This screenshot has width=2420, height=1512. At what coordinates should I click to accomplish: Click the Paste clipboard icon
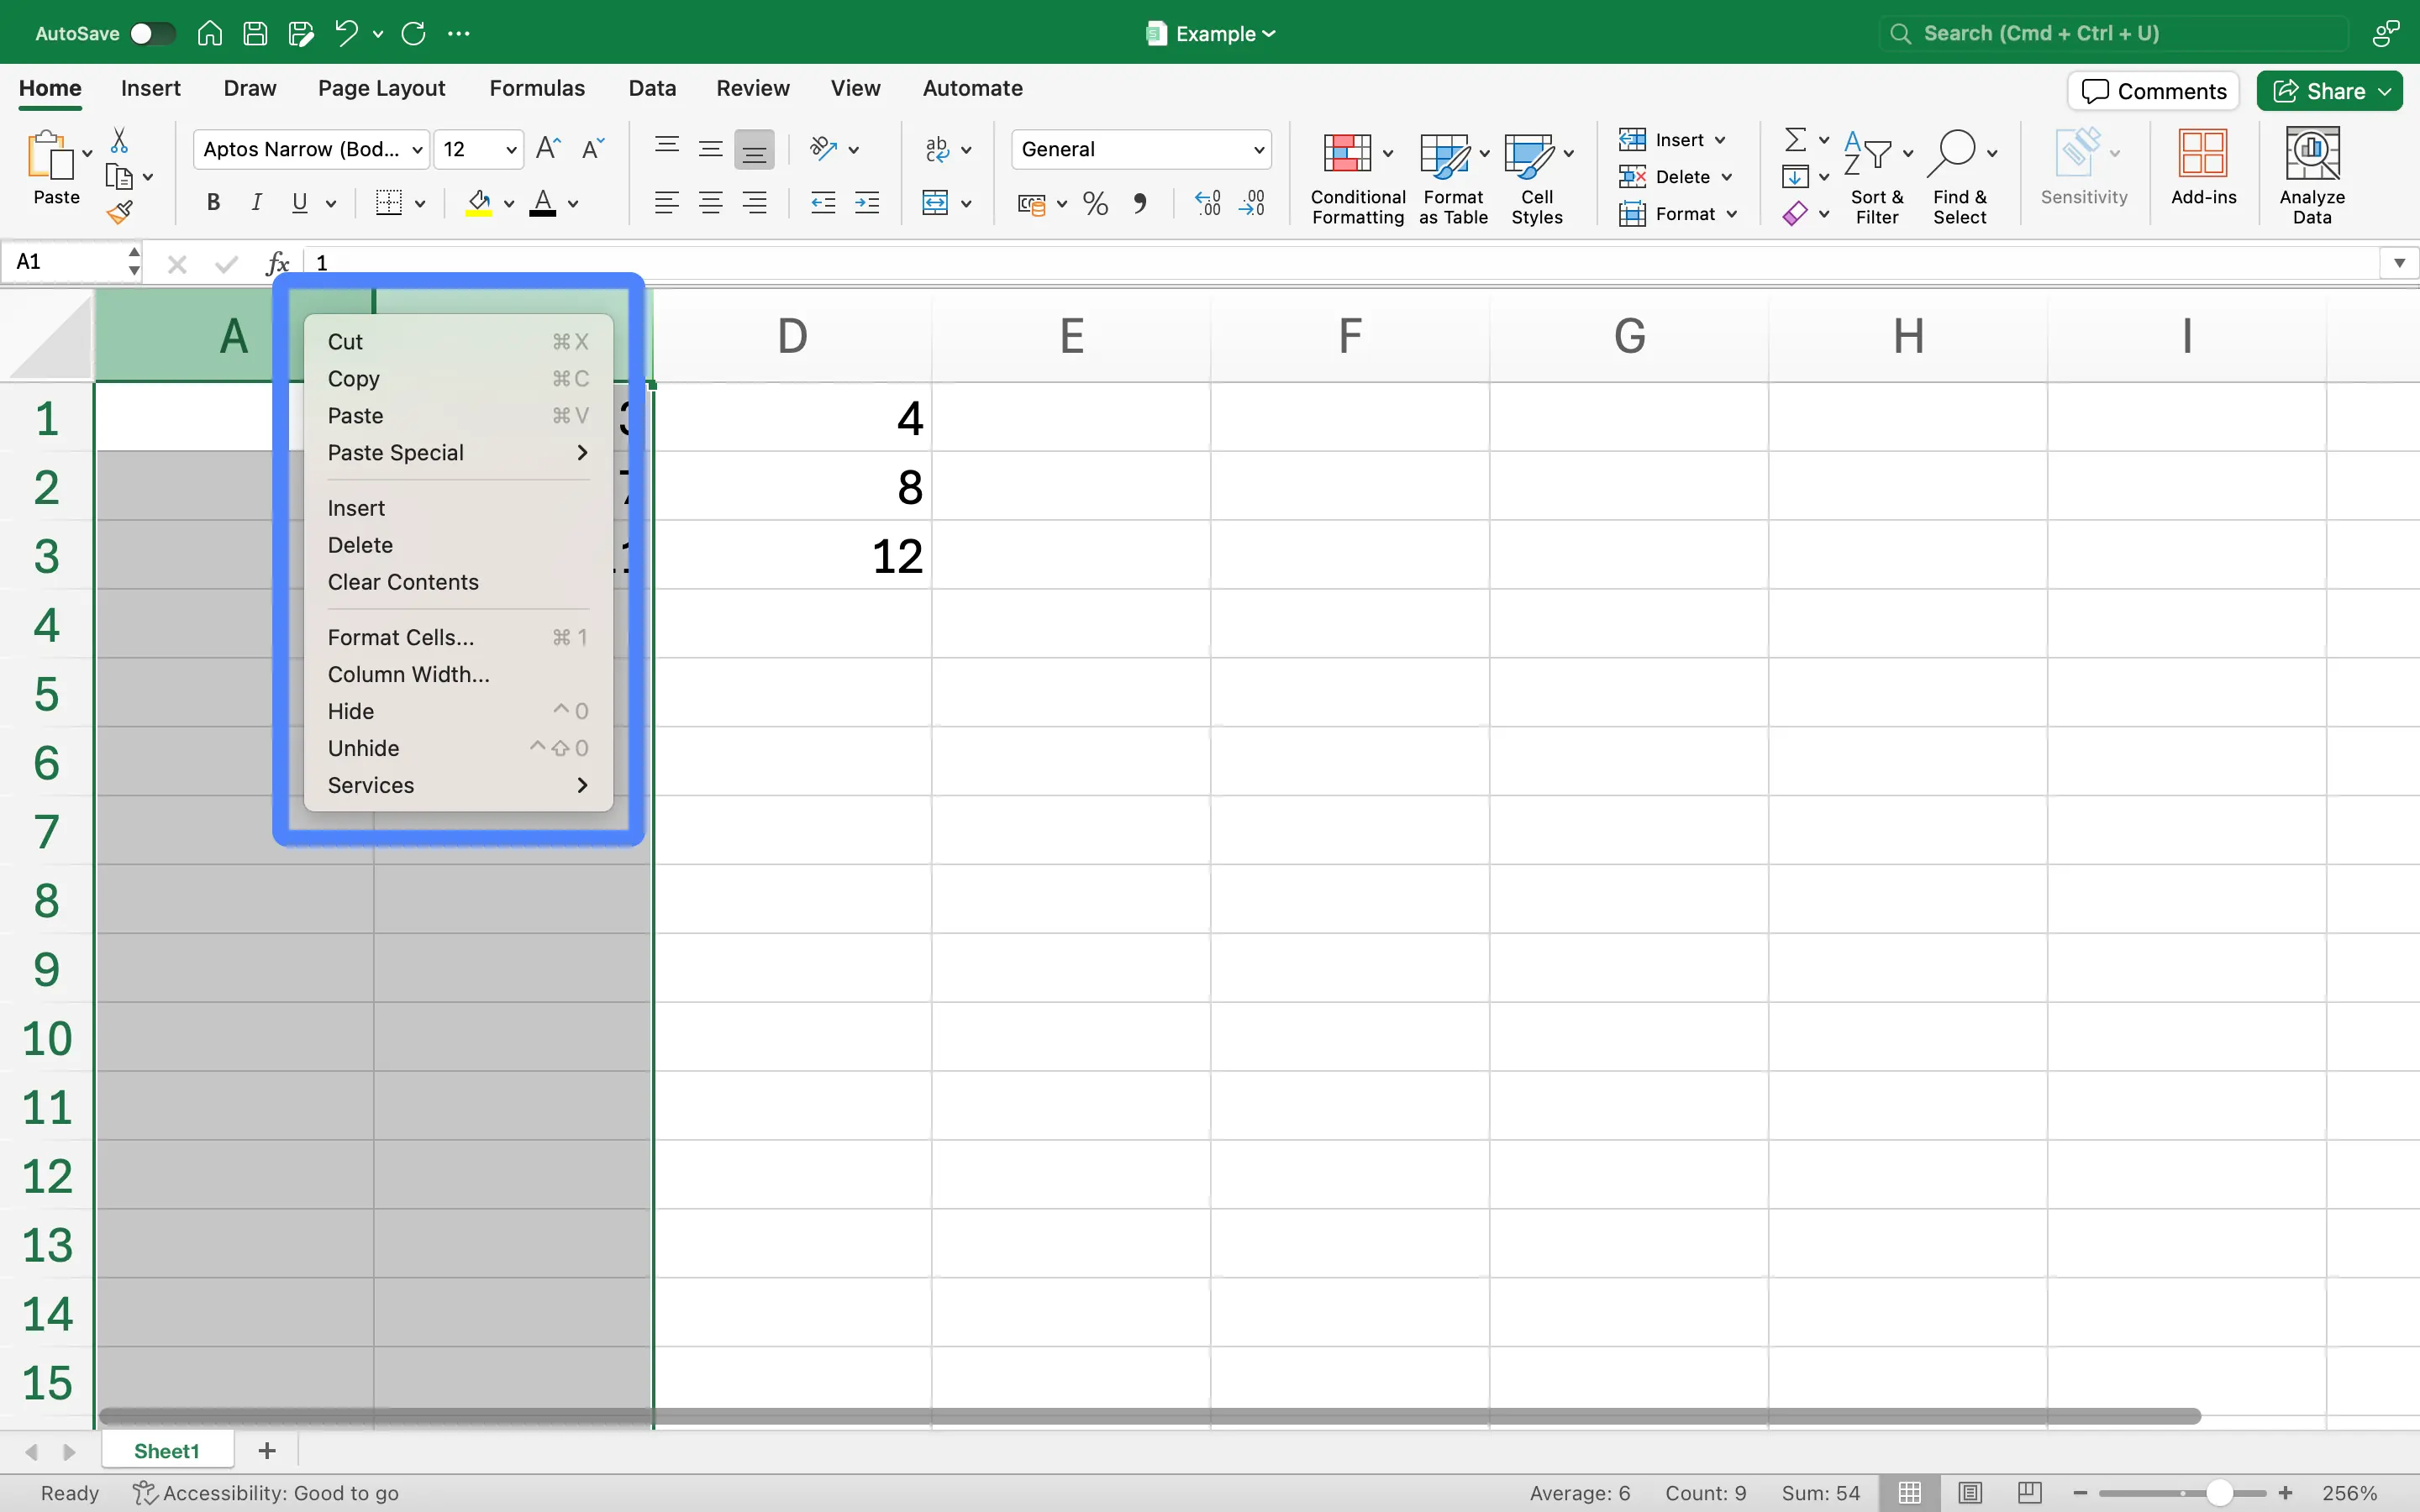click(x=50, y=156)
